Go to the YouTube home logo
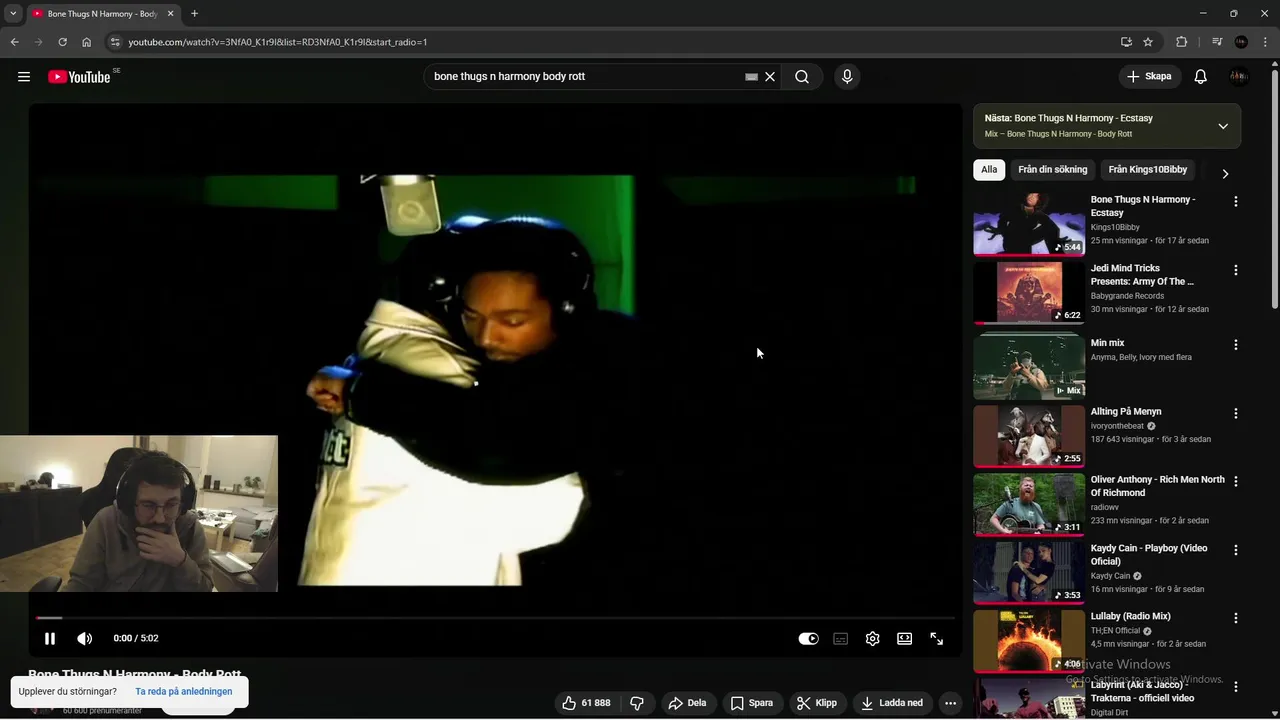The image size is (1280, 720). point(79,77)
